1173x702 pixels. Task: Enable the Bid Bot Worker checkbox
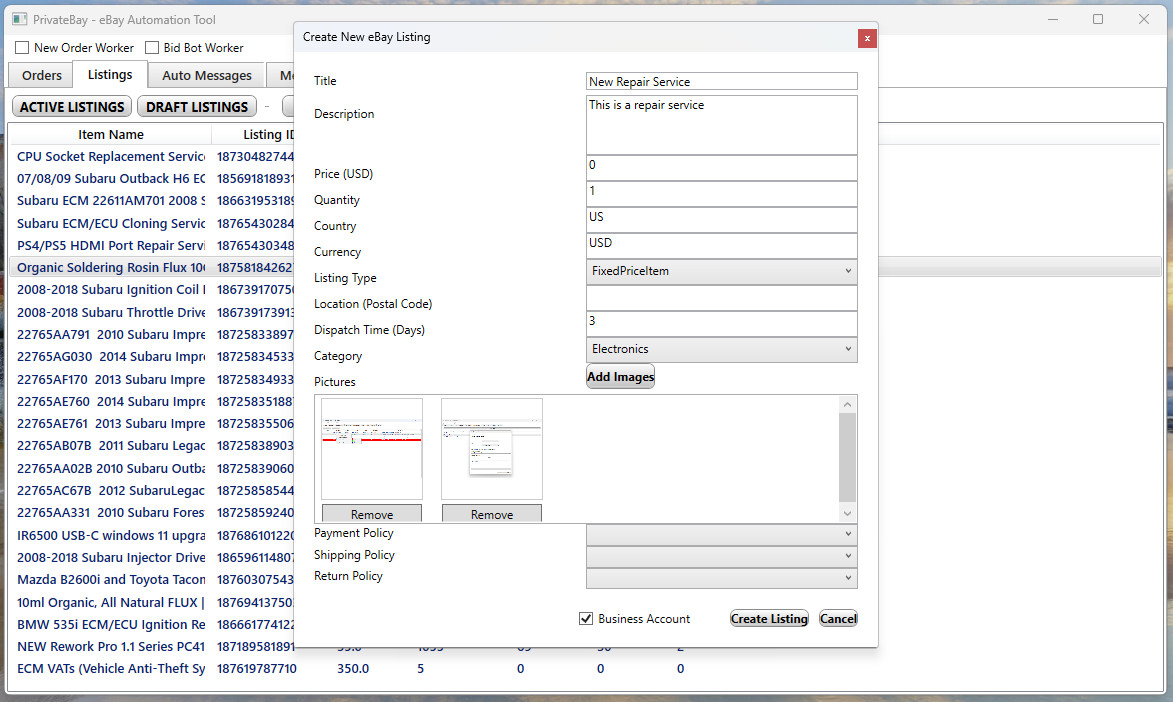(153, 48)
